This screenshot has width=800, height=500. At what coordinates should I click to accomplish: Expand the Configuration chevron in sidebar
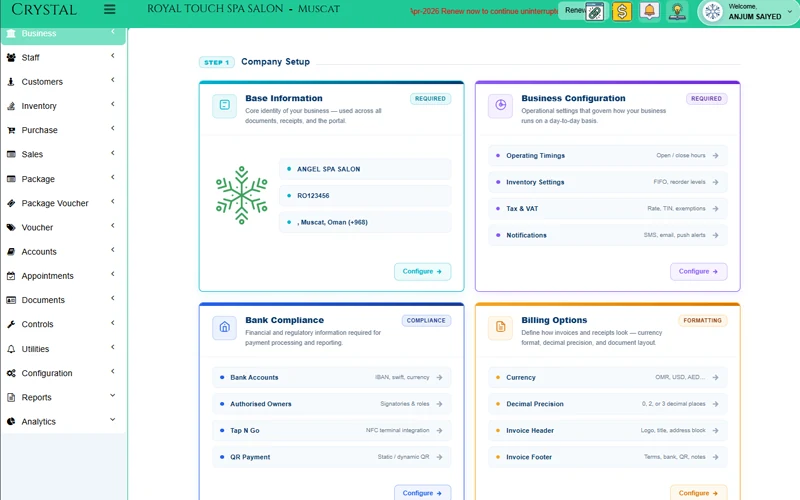click(113, 371)
